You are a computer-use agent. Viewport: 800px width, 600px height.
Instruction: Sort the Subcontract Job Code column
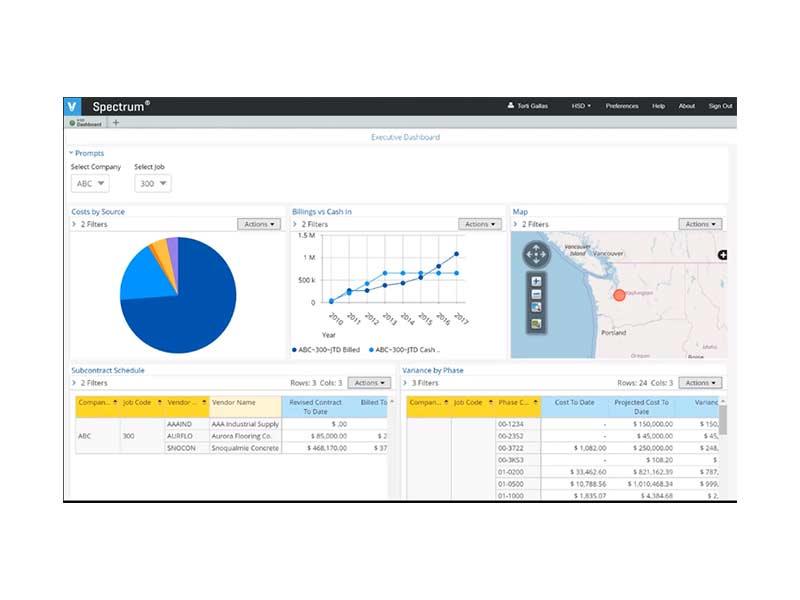pos(160,403)
